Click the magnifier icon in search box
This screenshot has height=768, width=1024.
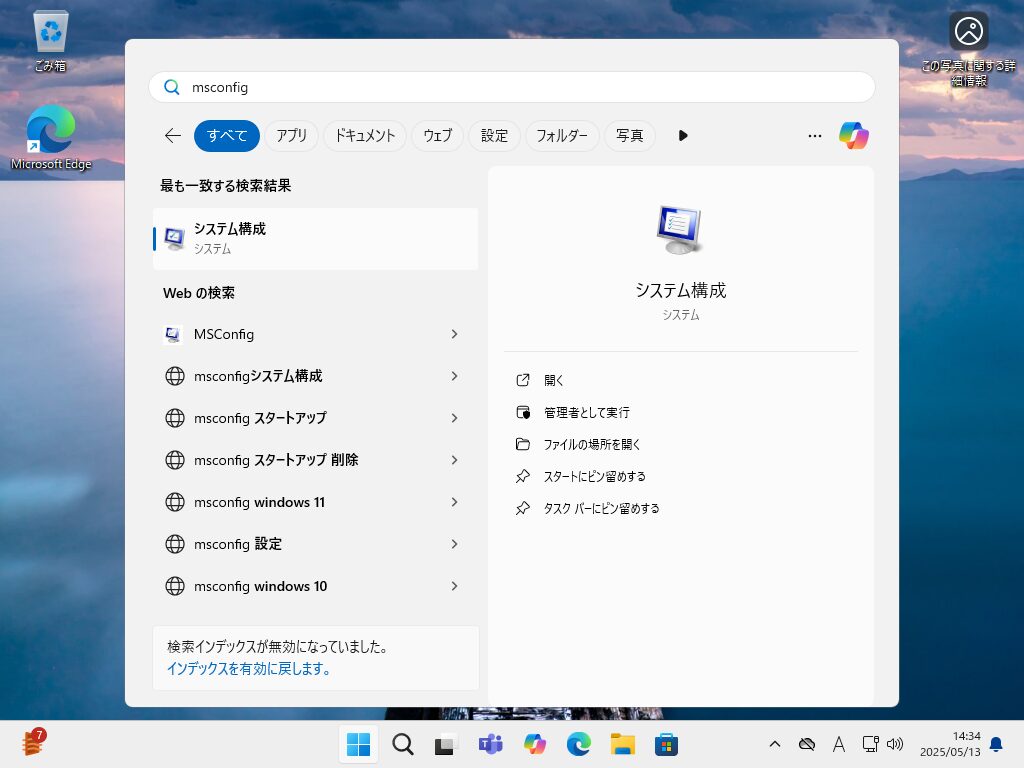pyautogui.click(x=172, y=87)
